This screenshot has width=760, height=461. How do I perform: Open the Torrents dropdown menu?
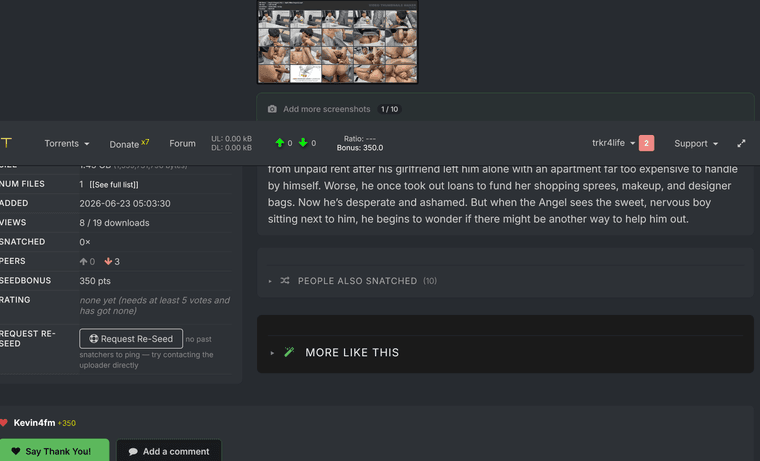coord(67,143)
